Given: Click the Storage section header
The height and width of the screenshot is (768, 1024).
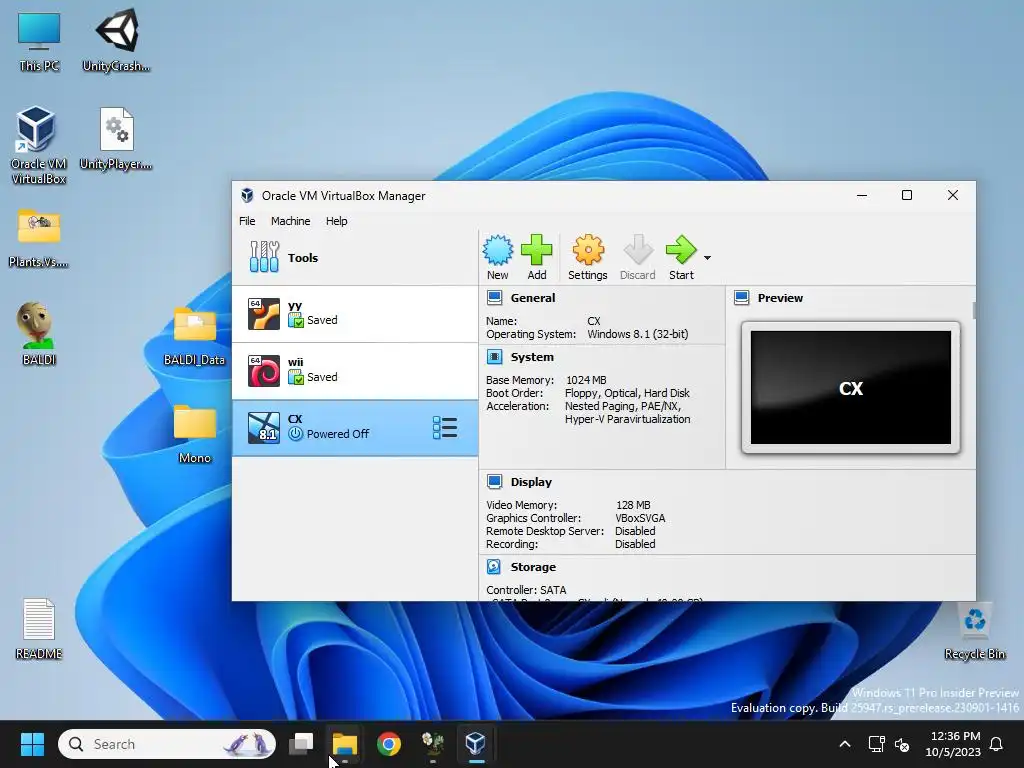Looking at the screenshot, I should 533,567.
